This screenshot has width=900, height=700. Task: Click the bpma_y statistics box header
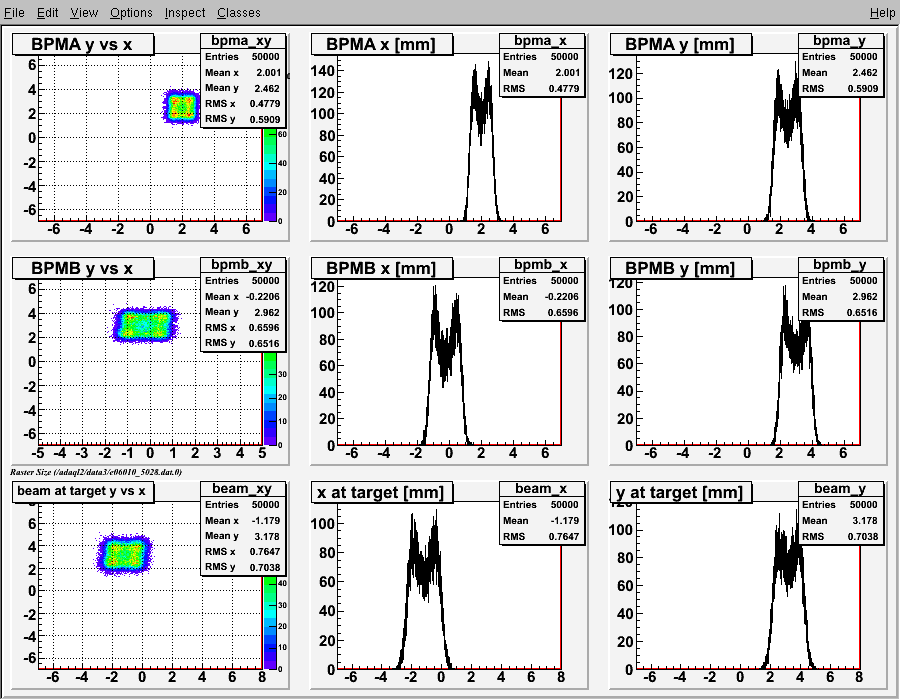pyautogui.click(x=840, y=41)
